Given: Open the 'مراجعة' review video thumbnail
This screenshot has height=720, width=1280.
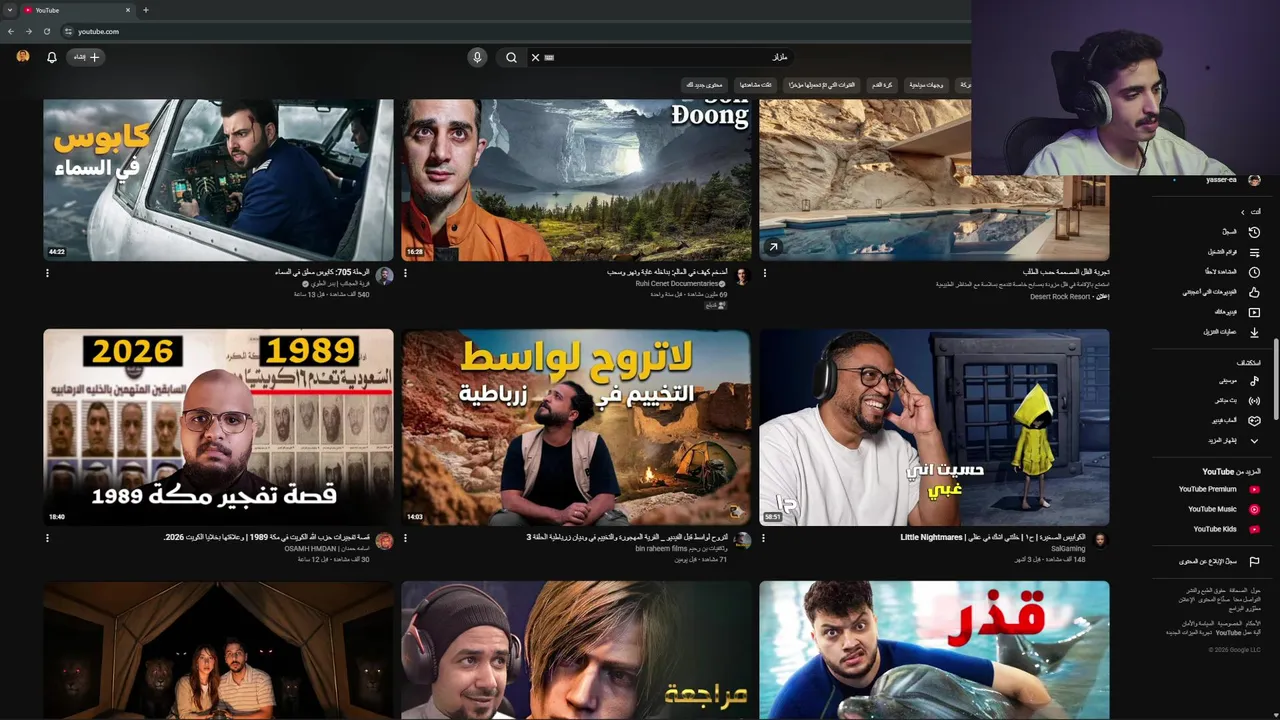Looking at the screenshot, I should pos(576,650).
